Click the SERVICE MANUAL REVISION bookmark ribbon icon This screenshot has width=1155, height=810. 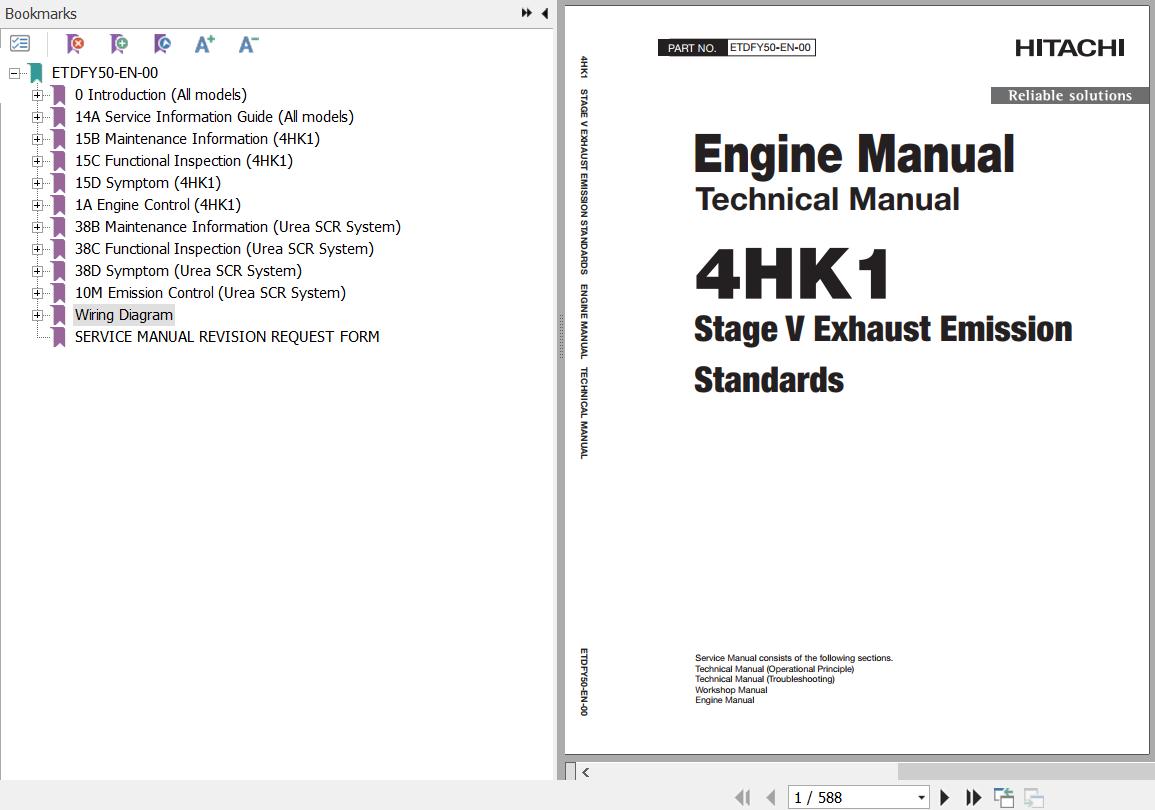(x=58, y=337)
